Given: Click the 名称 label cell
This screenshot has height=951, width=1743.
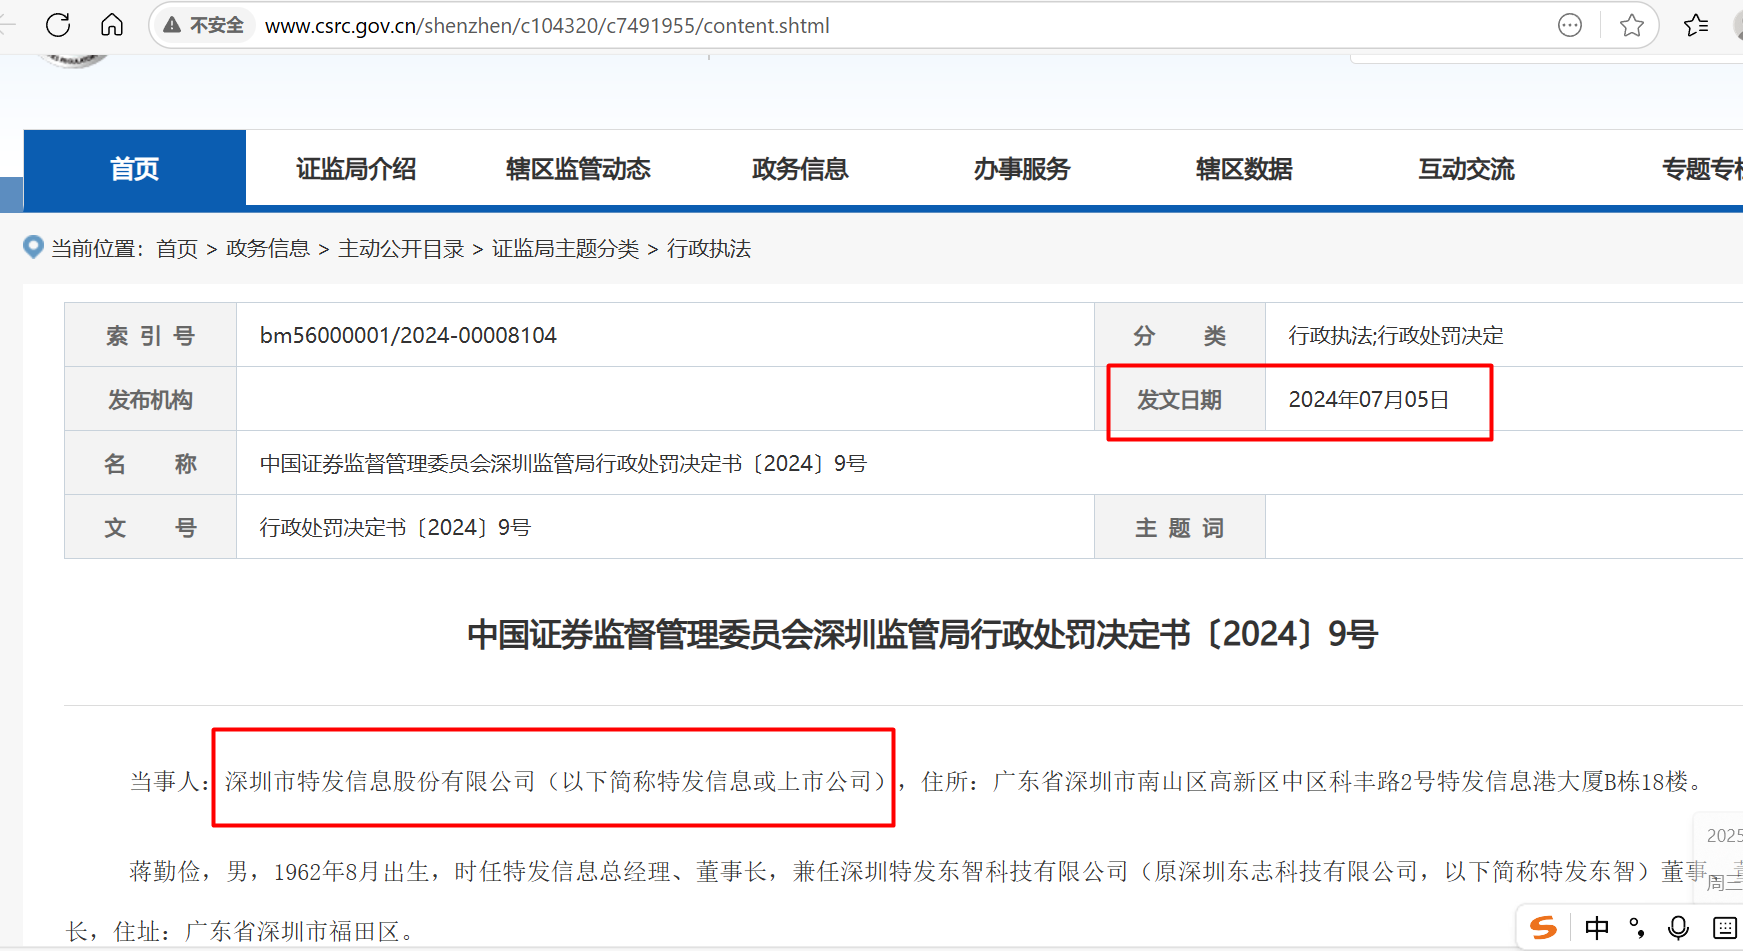Looking at the screenshot, I should click(150, 463).
